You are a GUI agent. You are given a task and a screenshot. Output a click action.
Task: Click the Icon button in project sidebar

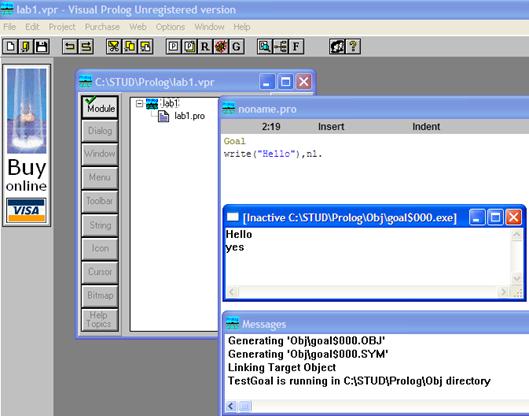pyautogui.click(x=100, y=248)
